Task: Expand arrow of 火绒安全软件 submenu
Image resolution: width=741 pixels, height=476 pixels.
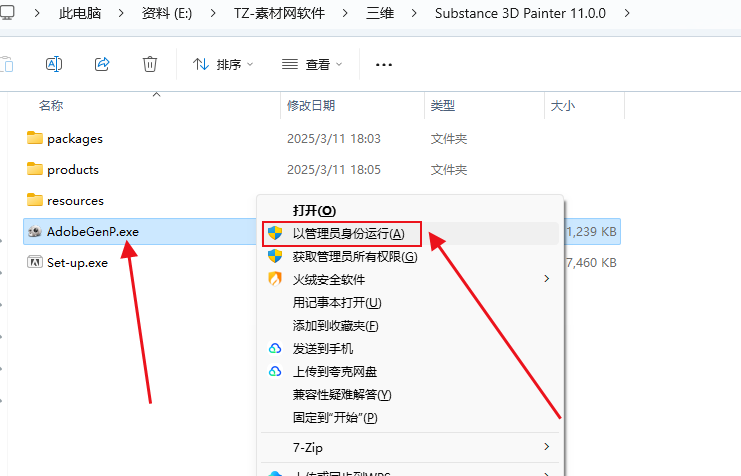Action: [547, 279]
